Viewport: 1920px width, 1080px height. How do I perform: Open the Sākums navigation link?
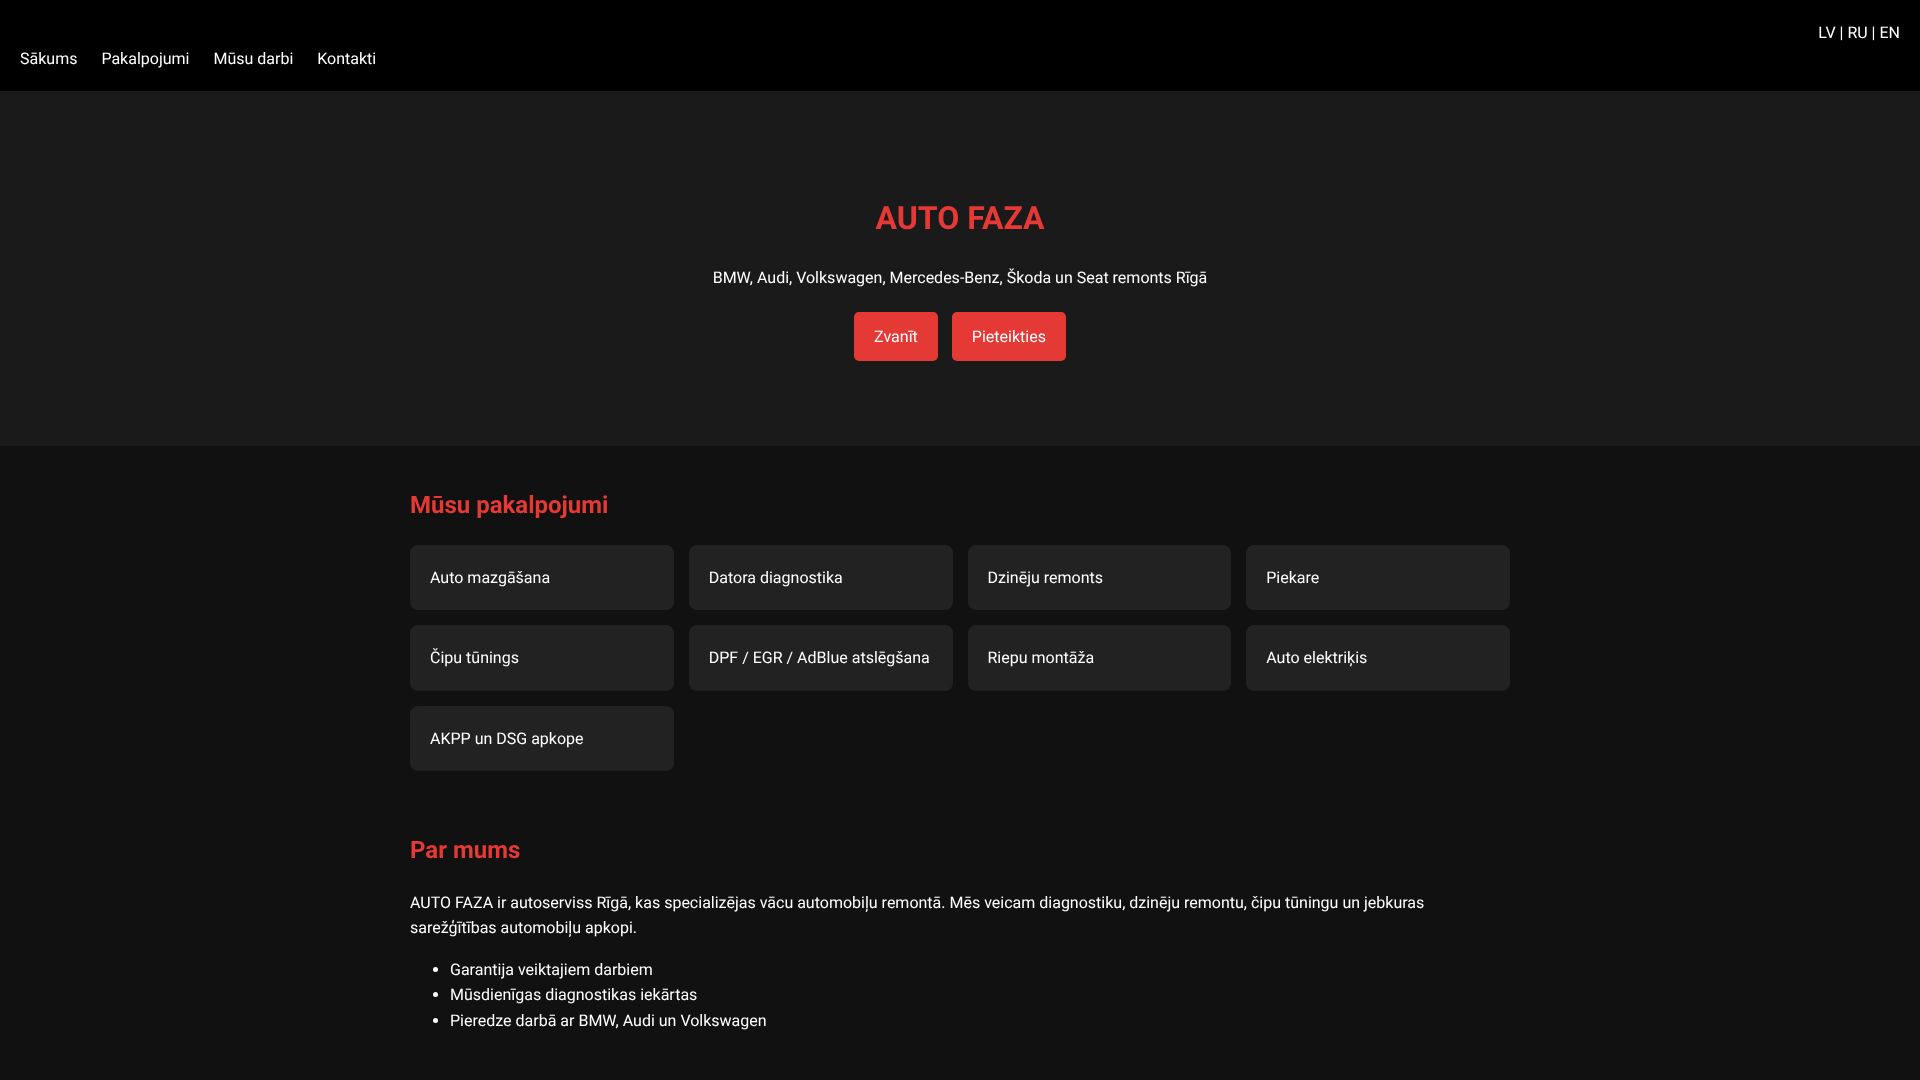tap(48, 59)
